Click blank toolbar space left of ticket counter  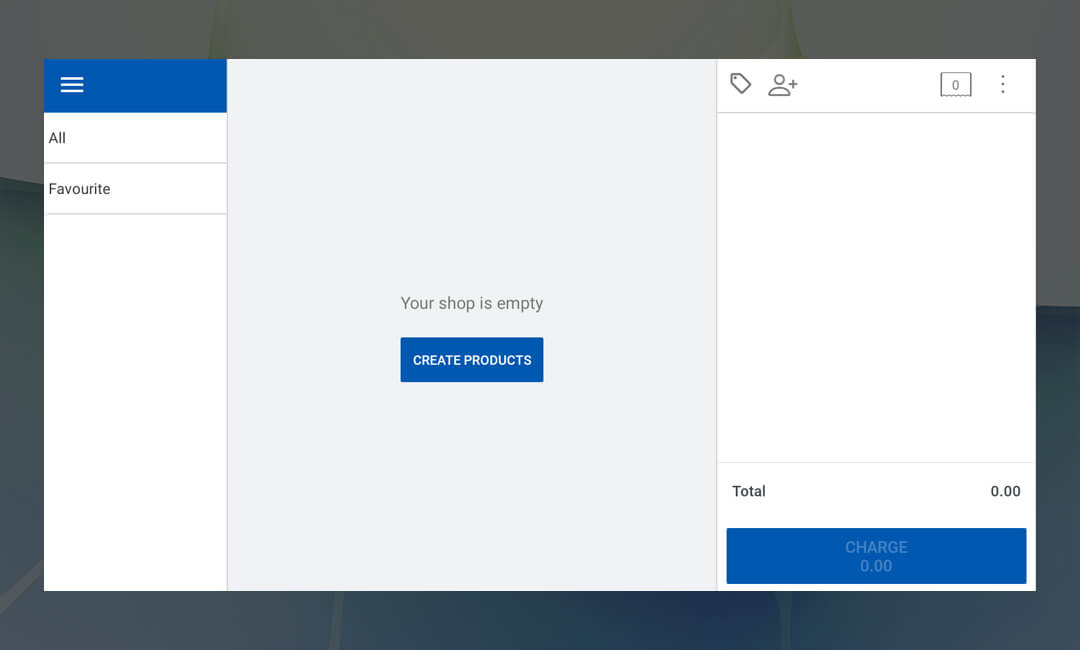pos(868,85)
